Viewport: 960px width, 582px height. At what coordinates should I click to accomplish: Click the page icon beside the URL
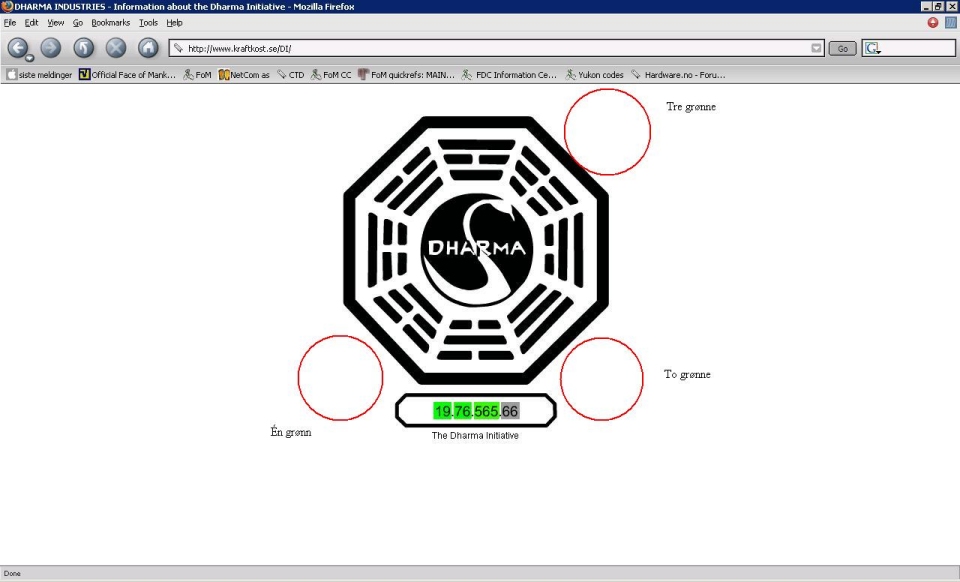pyautogui.click(x=178, y=48)
